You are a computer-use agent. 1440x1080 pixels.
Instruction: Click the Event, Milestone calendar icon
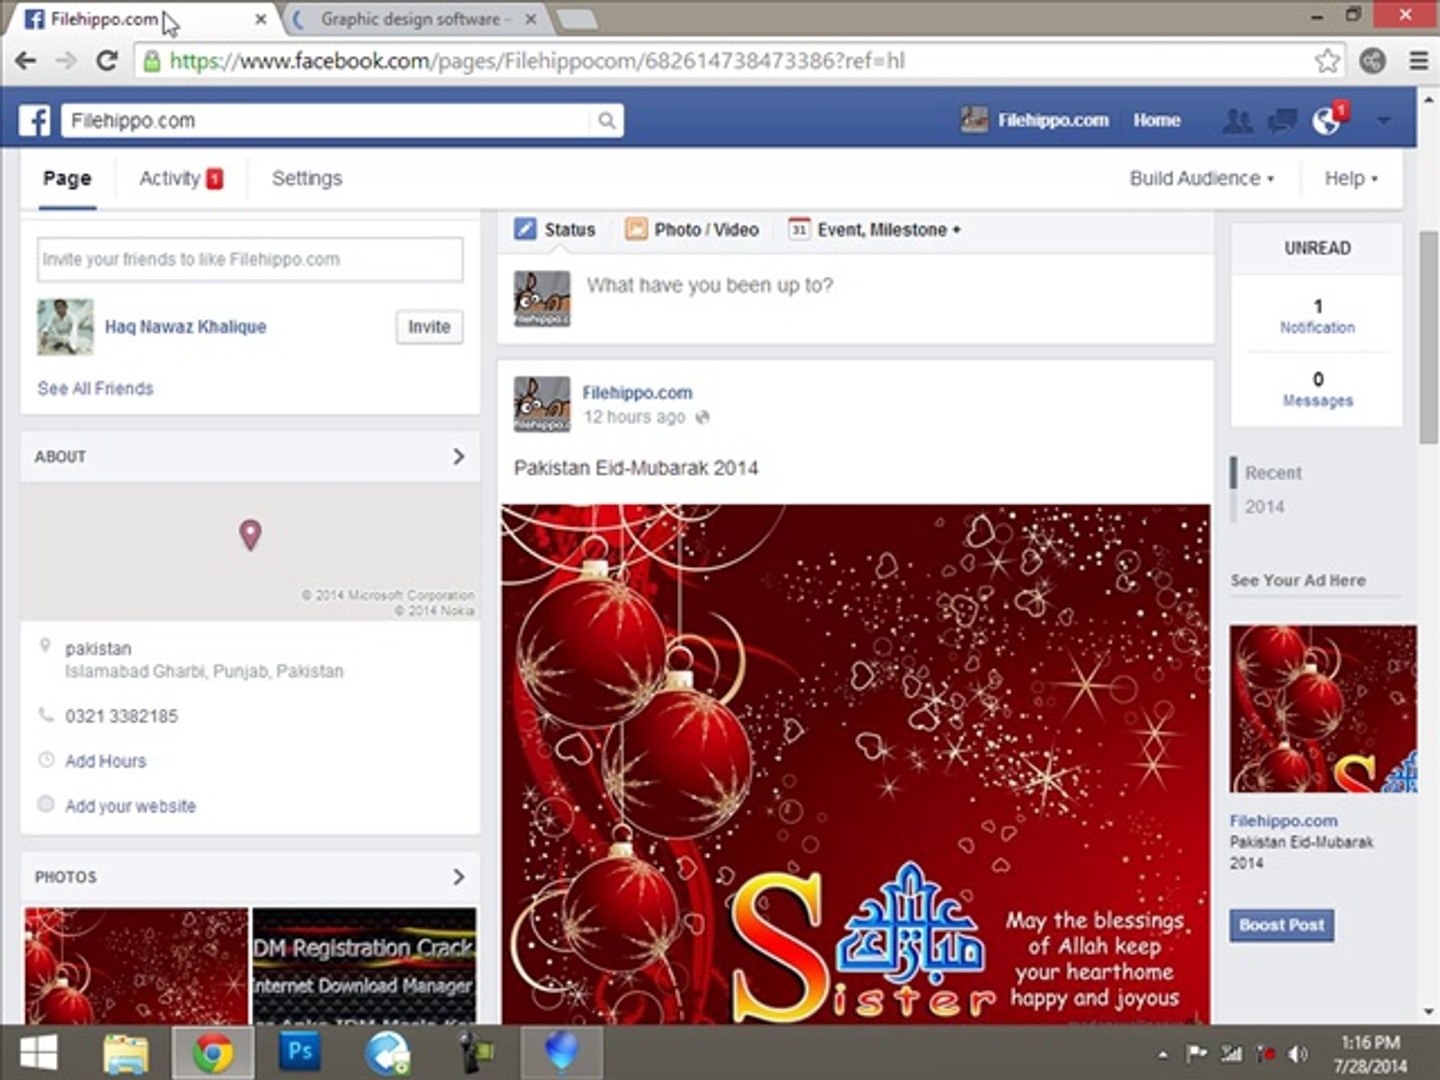click(x=799, y=229)
